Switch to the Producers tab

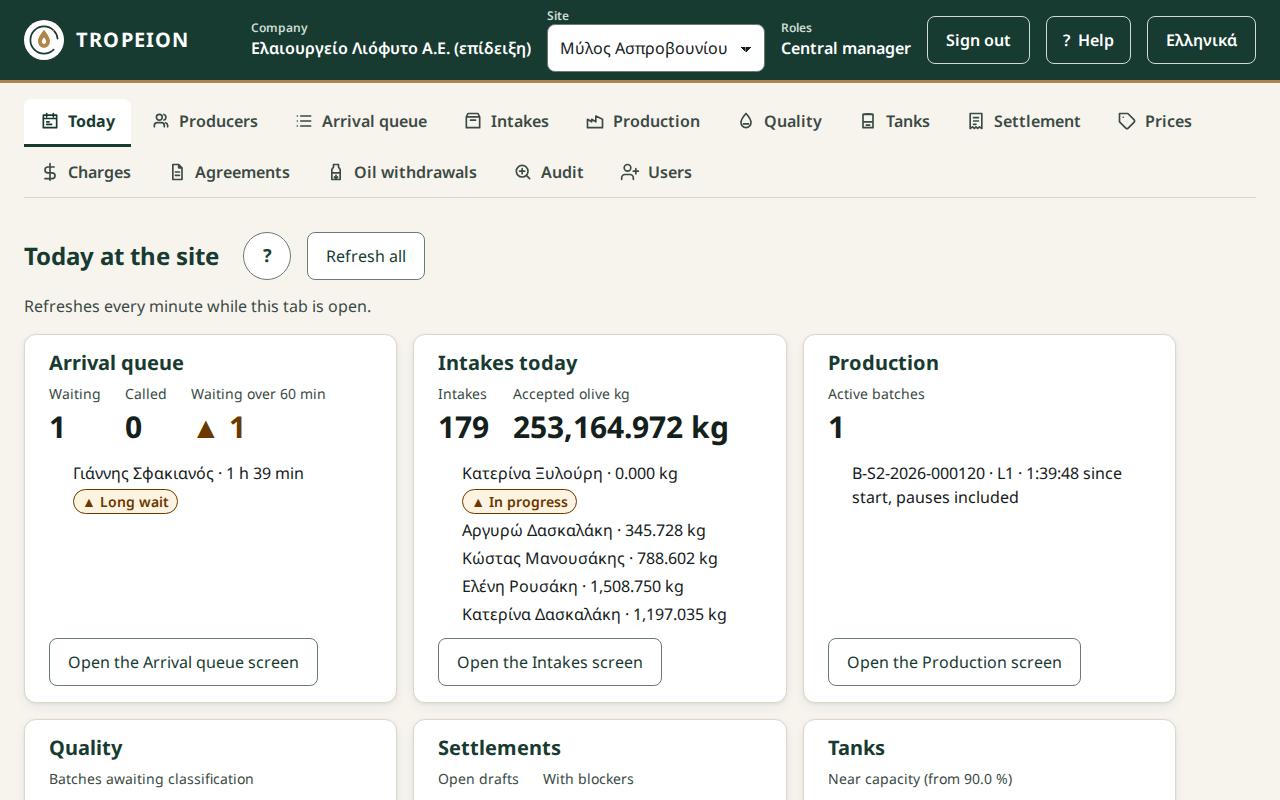click(x=205, y=122)
